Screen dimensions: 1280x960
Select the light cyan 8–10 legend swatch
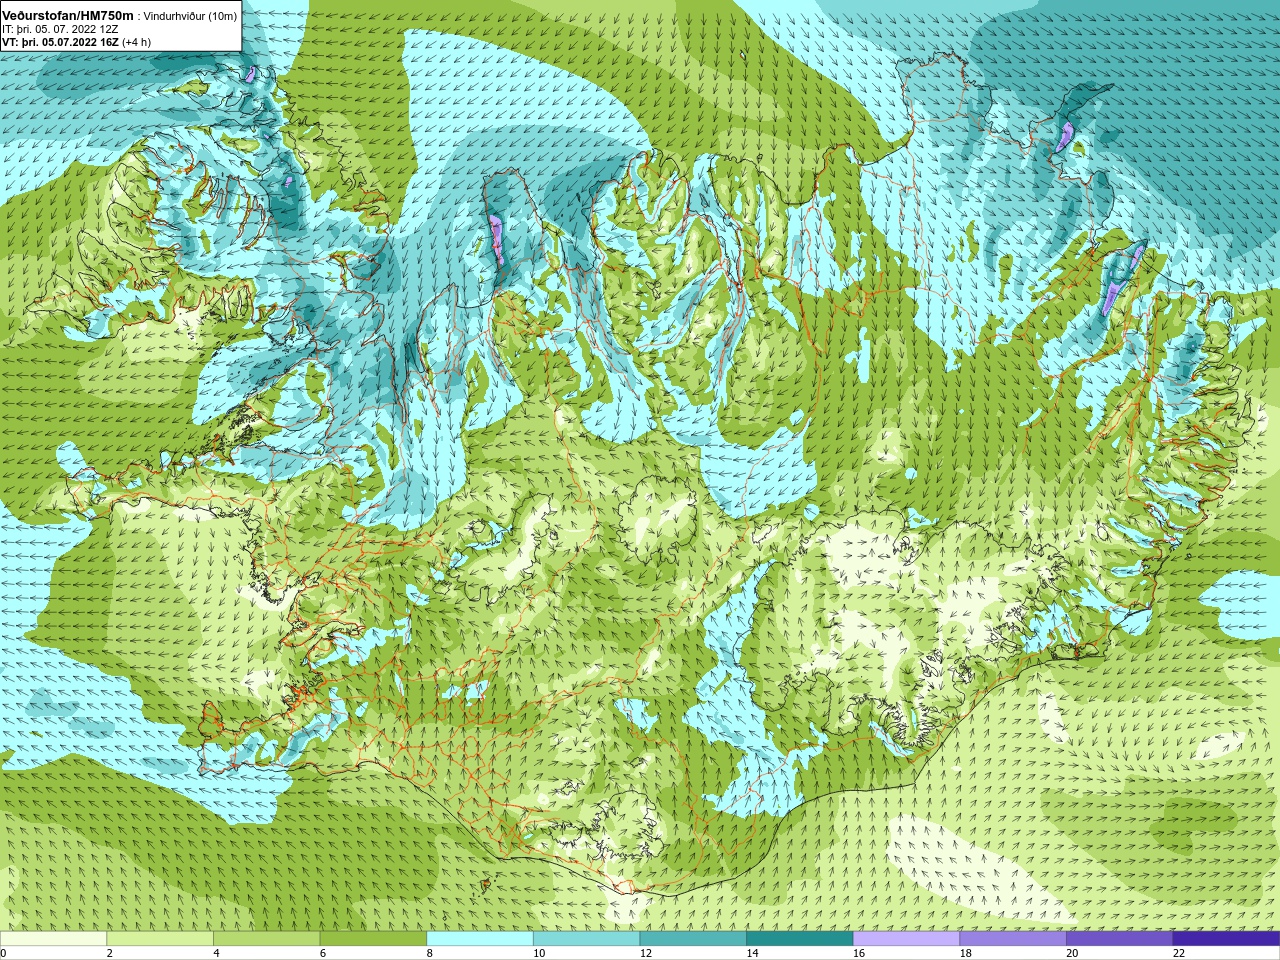[480, 939]
